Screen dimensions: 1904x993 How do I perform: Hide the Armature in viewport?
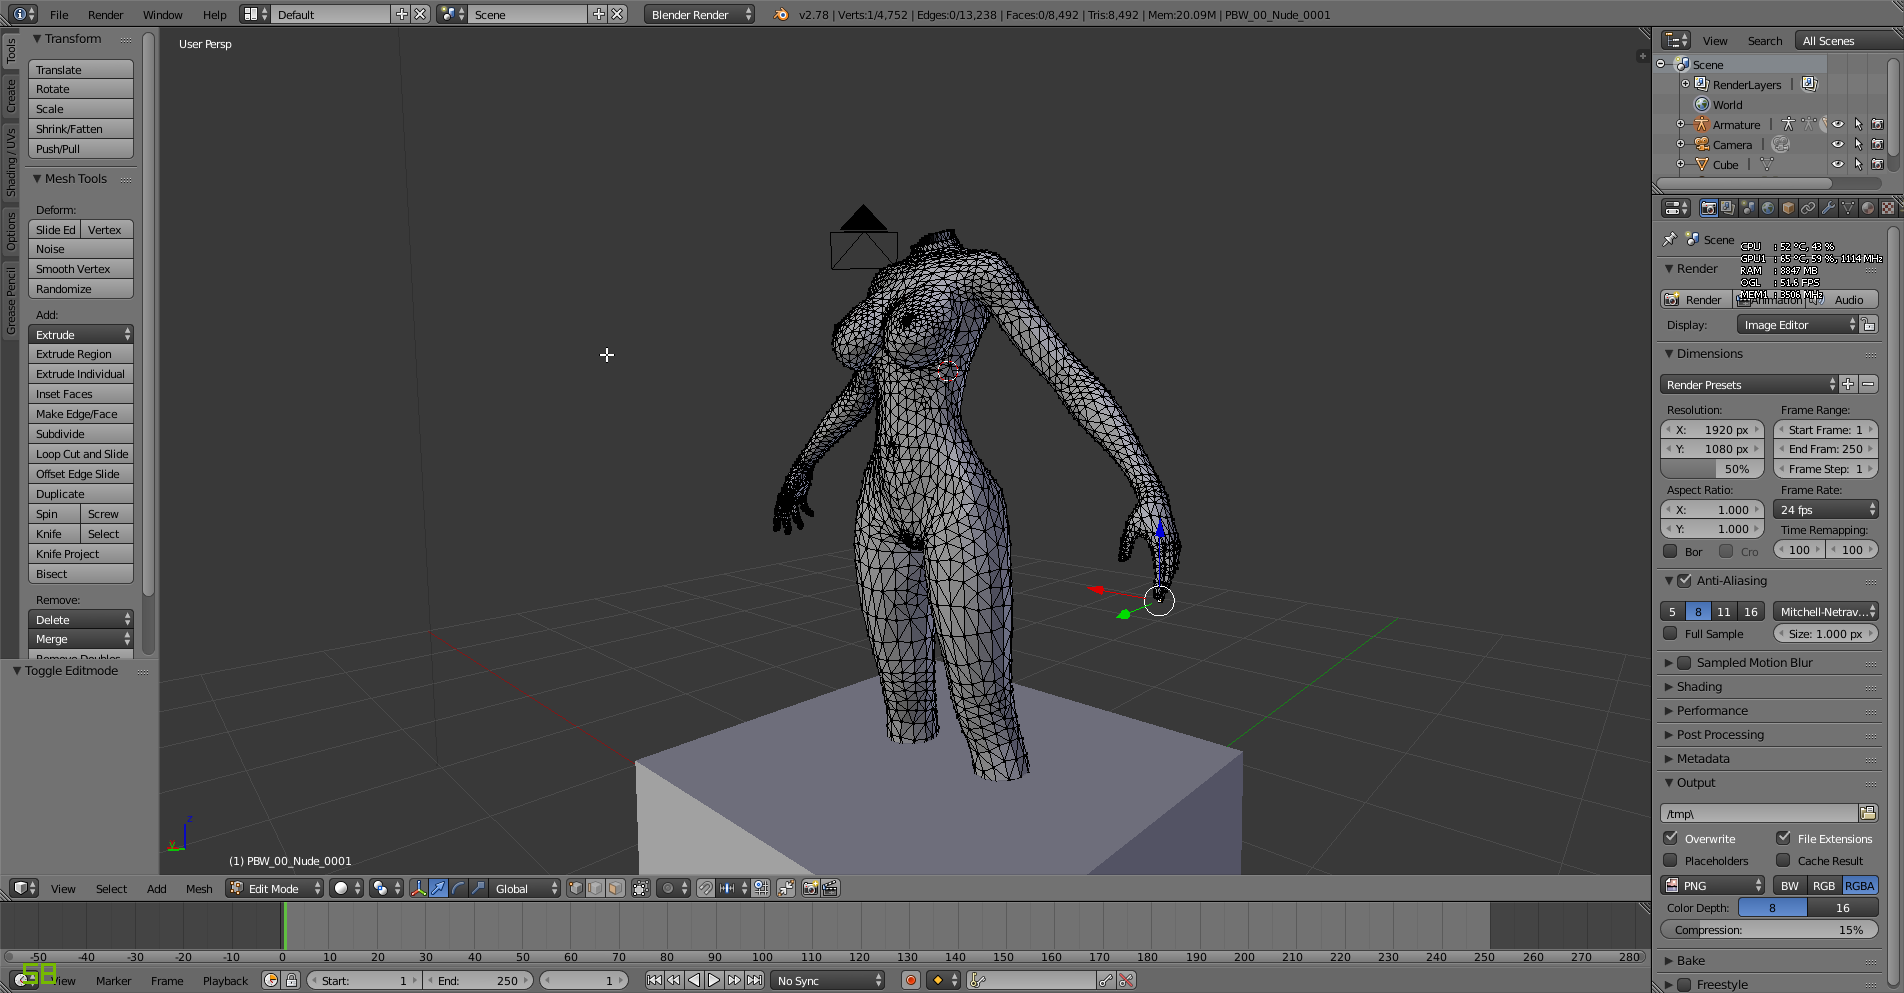pyautogui.click(x=1837, y=125)
